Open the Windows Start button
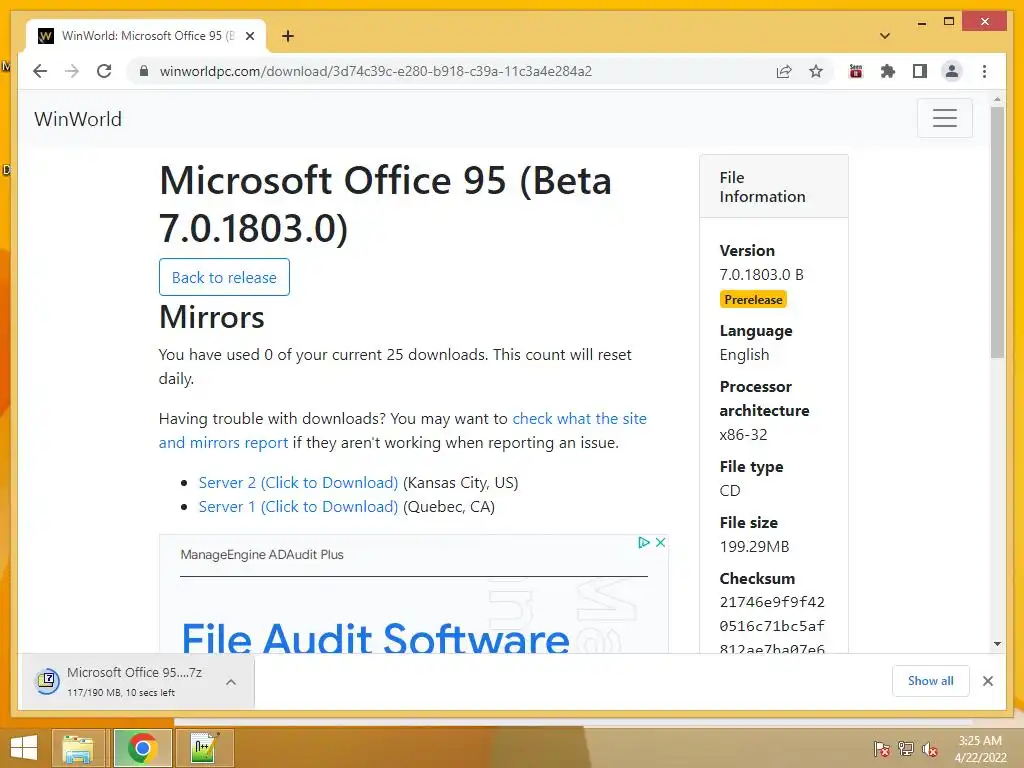This screenshot has height=768, width=1024. click(24, 748)
